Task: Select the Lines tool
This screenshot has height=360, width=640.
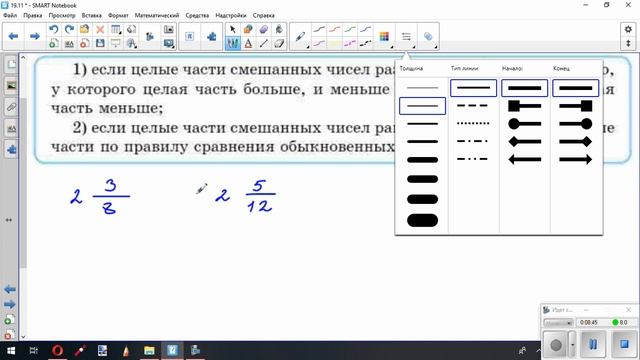Action: [x=264, y=43]
